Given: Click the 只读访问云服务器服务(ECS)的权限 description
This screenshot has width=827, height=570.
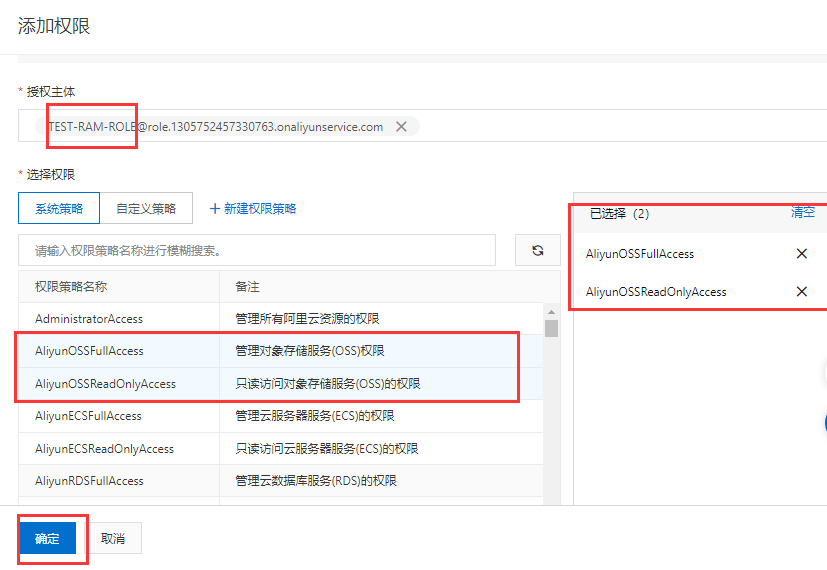Looking at the screenshot, I should coord(326,449).
